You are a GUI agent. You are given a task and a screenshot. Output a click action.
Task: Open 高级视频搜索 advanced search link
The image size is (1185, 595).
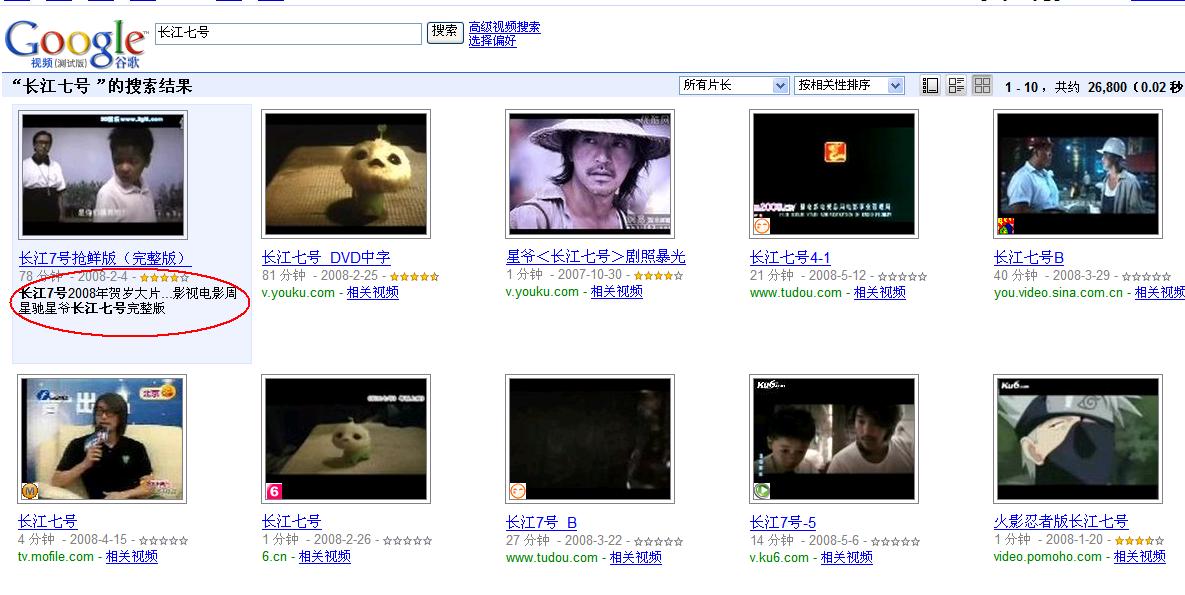[x=504, y=27]
